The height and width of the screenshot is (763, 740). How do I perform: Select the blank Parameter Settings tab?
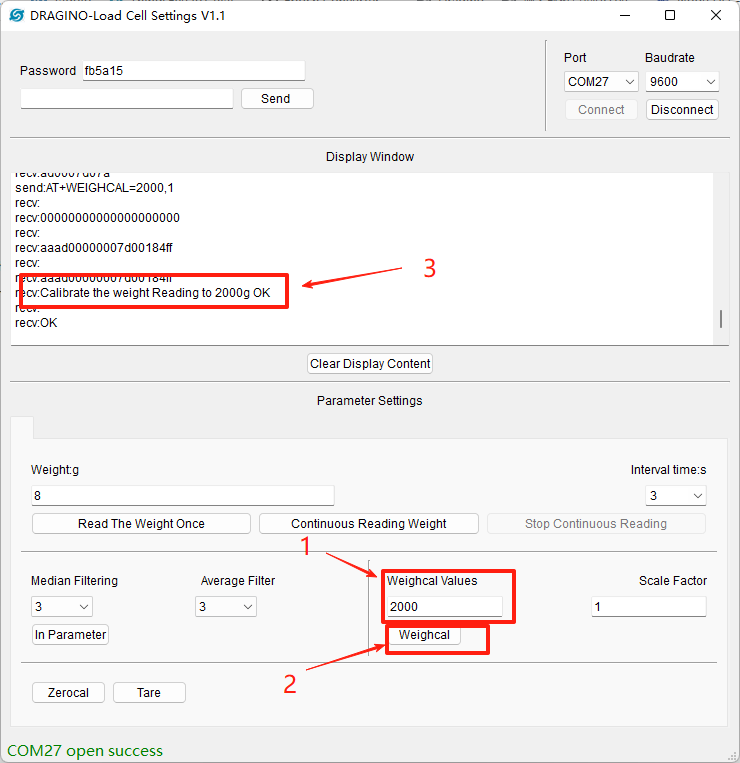pos(22,427)
